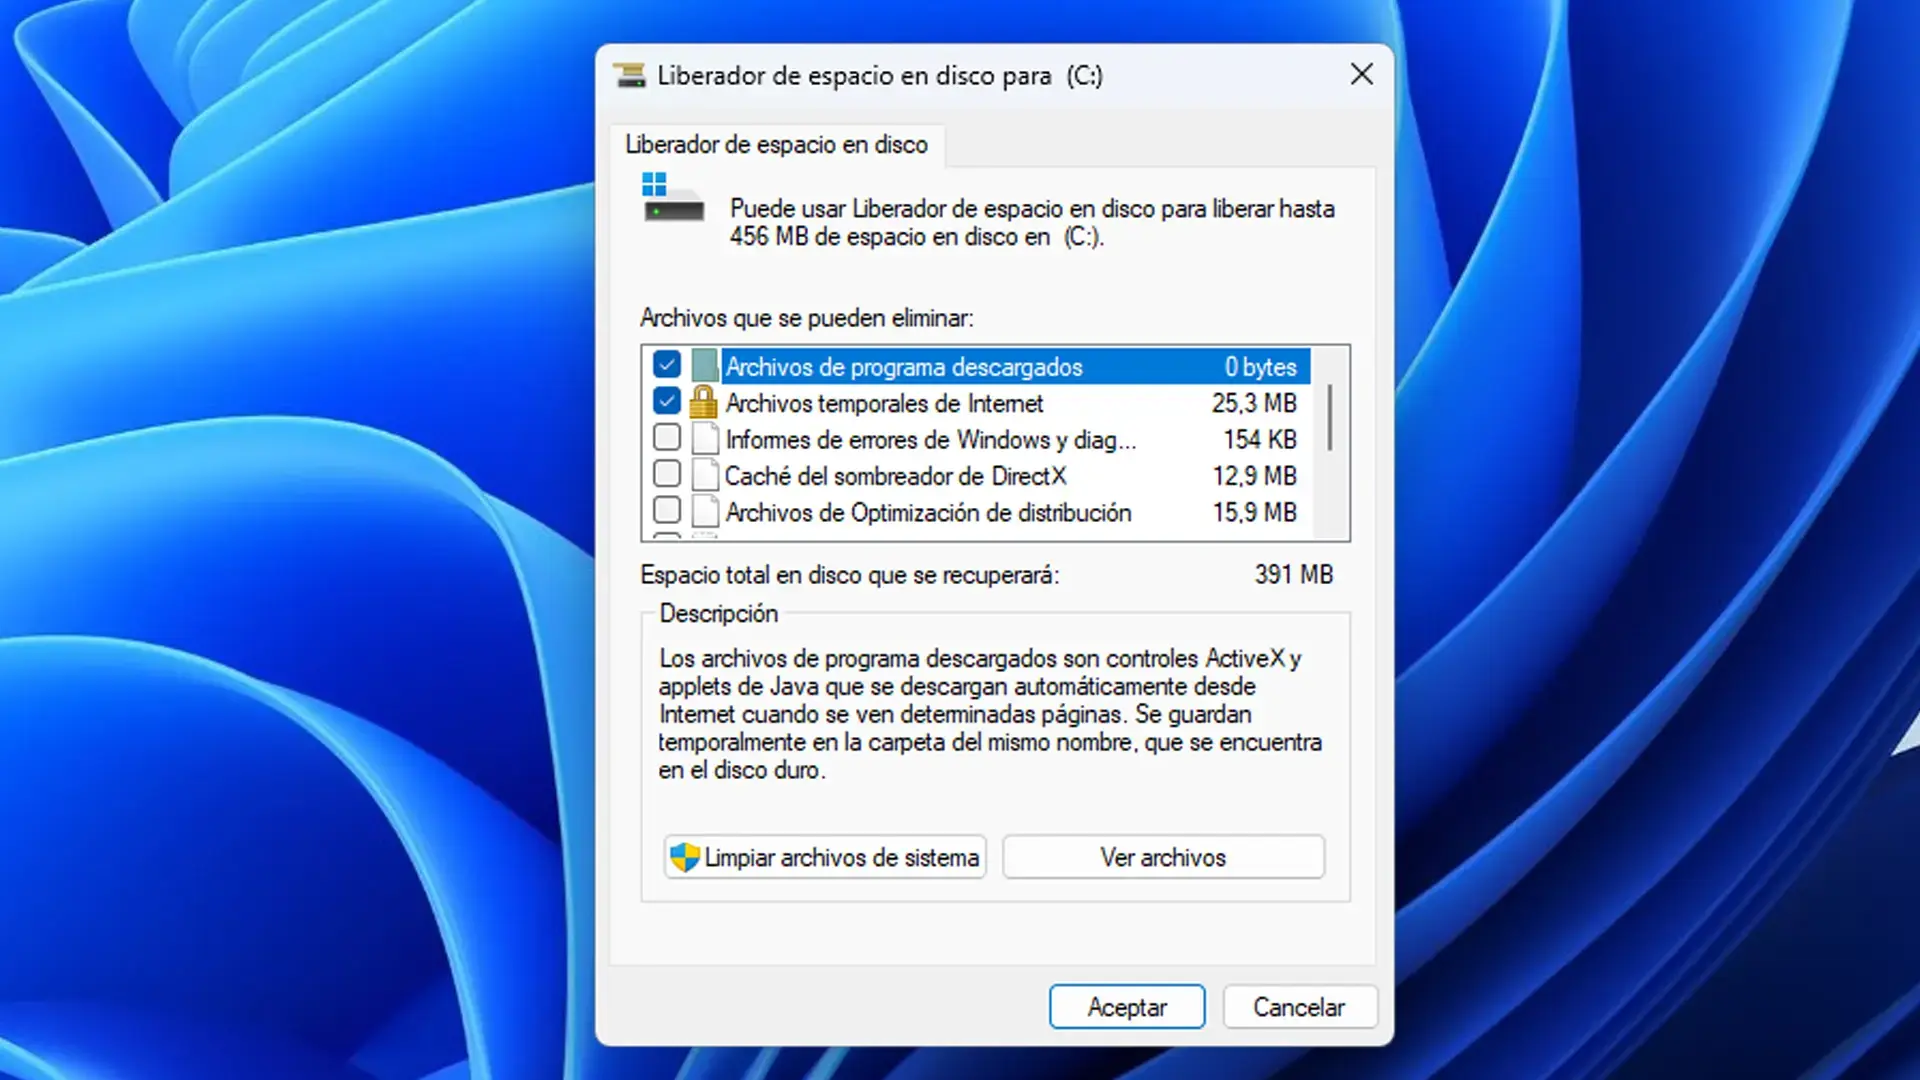The image size is (1920, 1080).
Task: Click the file list vertical scrollbar
Action: click(x=1329, y=418)
